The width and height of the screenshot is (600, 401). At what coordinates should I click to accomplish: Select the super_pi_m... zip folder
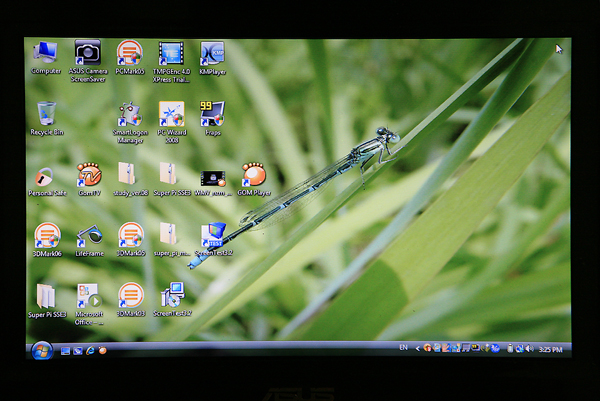[172, 240]
